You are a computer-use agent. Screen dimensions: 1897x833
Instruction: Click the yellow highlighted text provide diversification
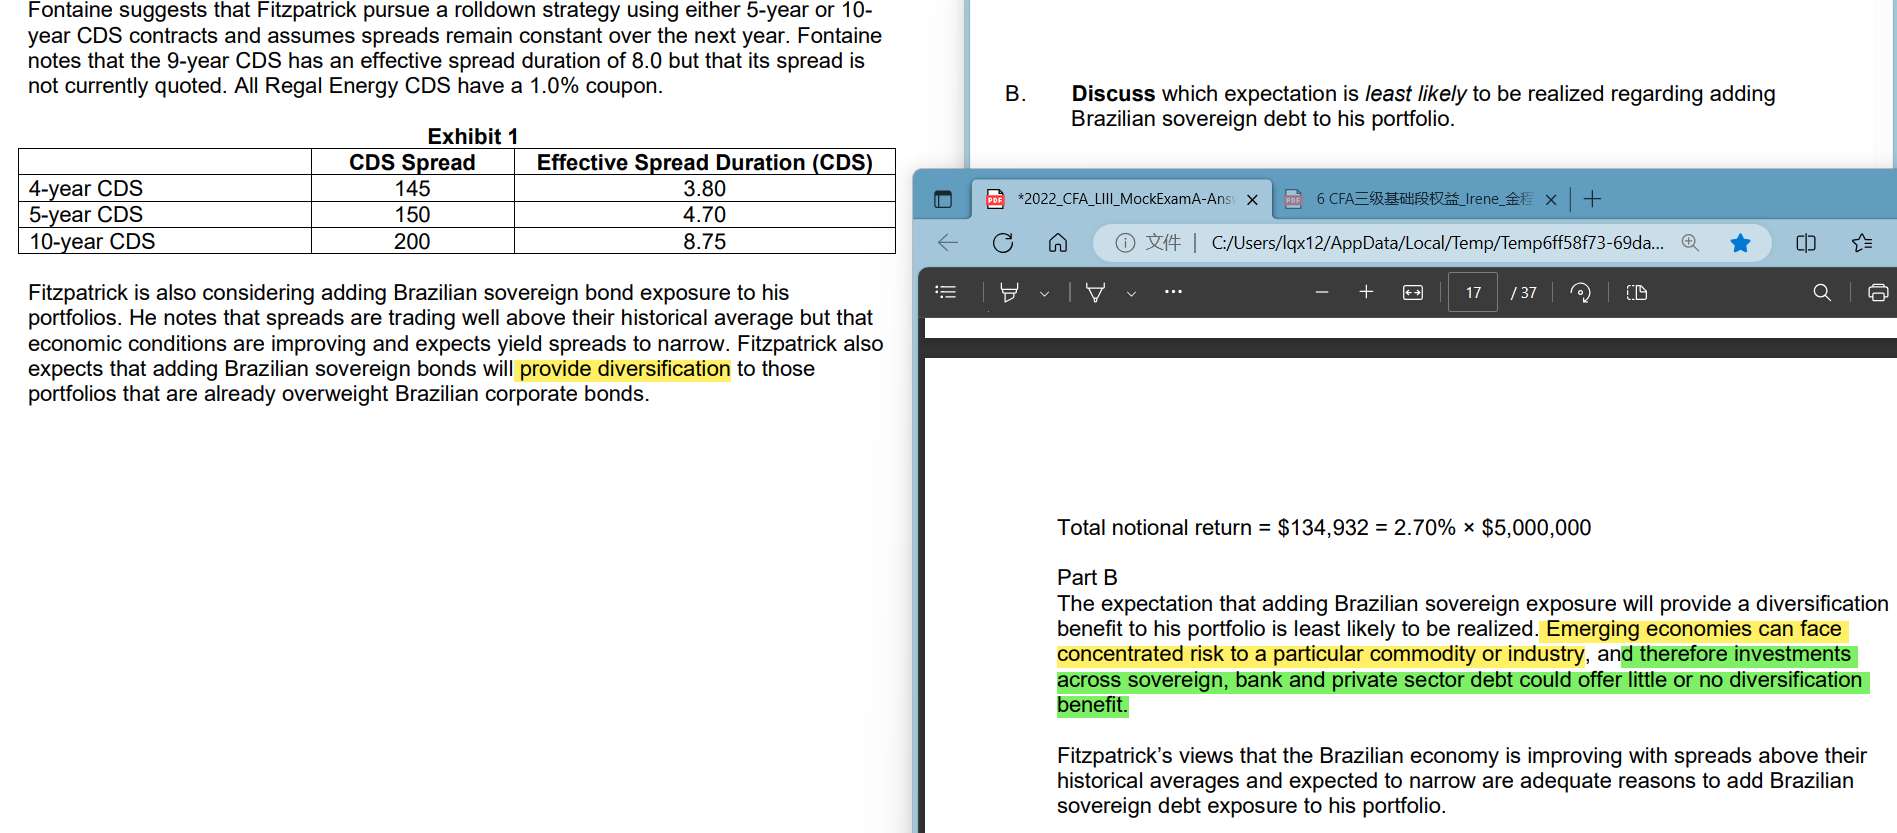coord(624,369)
